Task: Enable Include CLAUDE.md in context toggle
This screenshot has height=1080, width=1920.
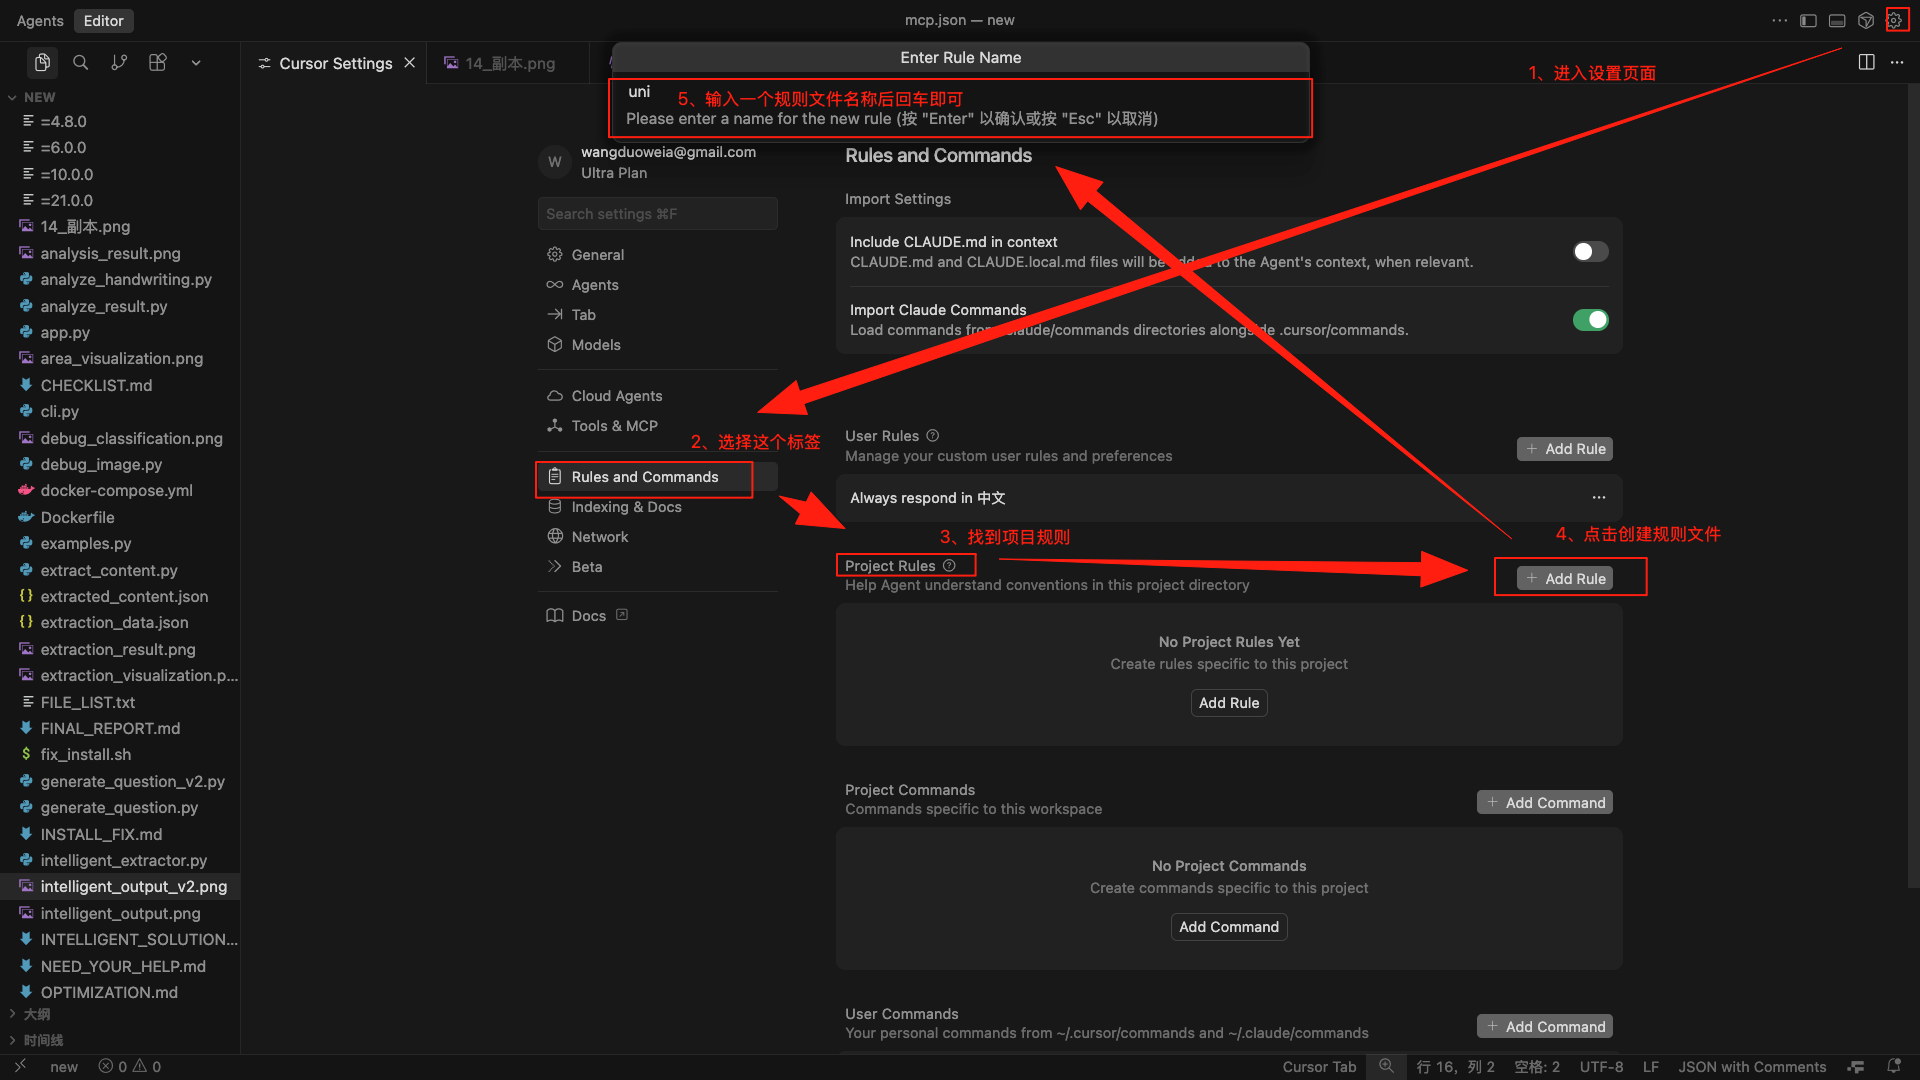Action: (1589, 252)
